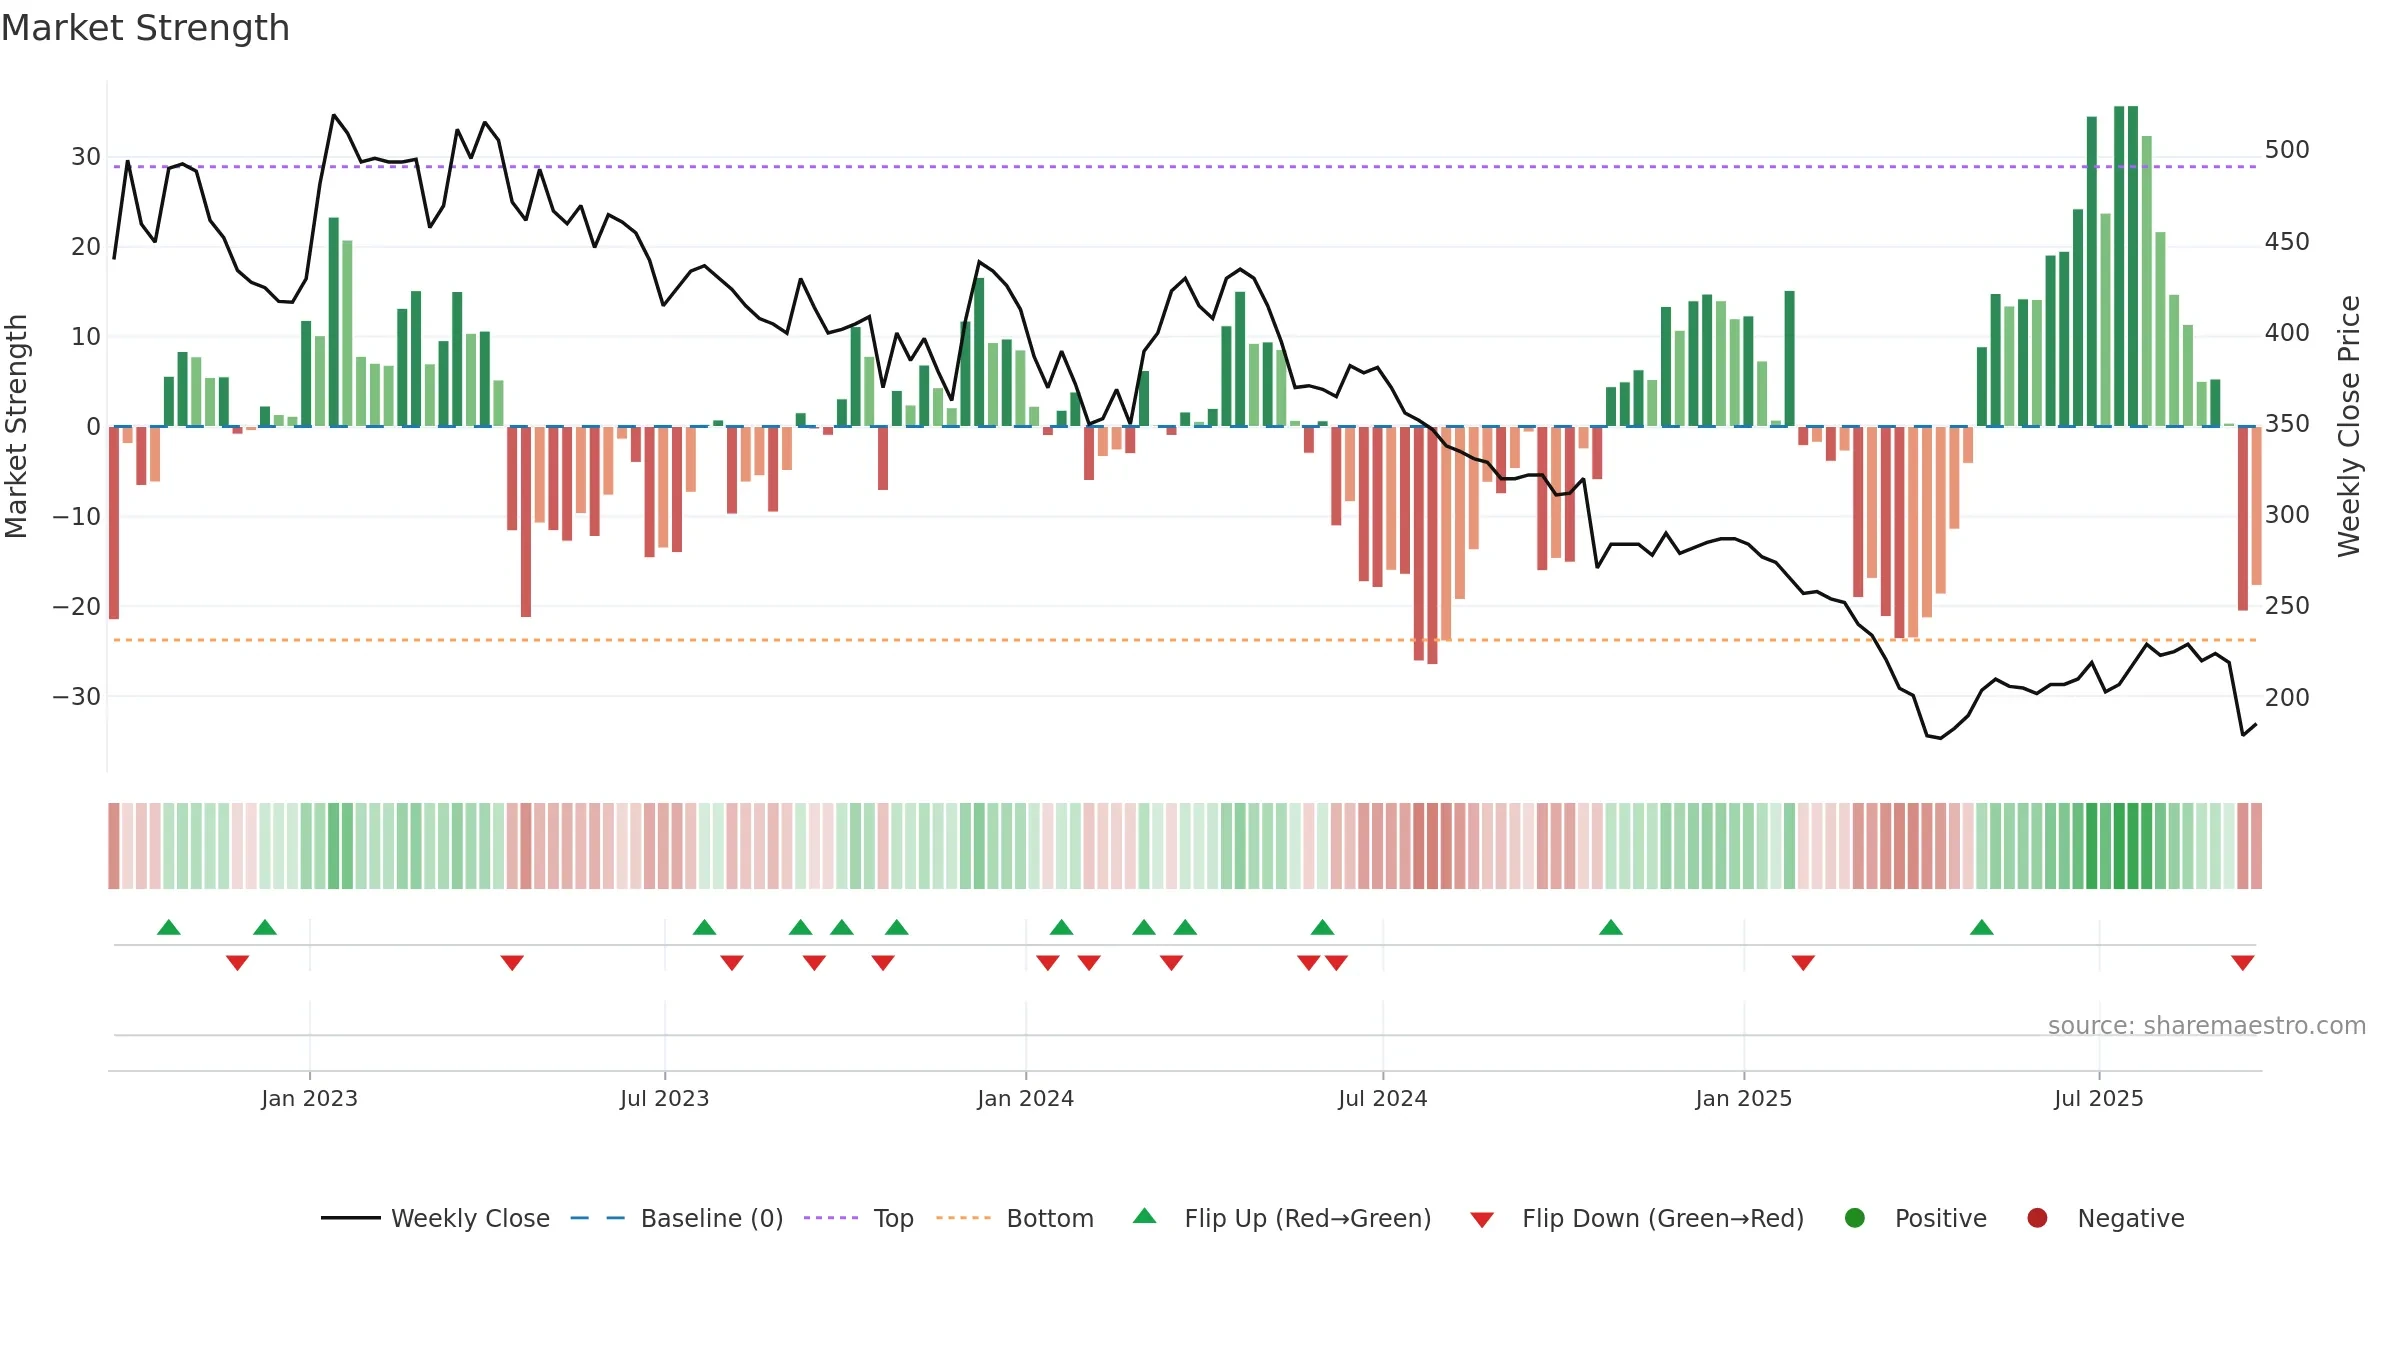Click the orange dotted Bottom legend line

963,1218
